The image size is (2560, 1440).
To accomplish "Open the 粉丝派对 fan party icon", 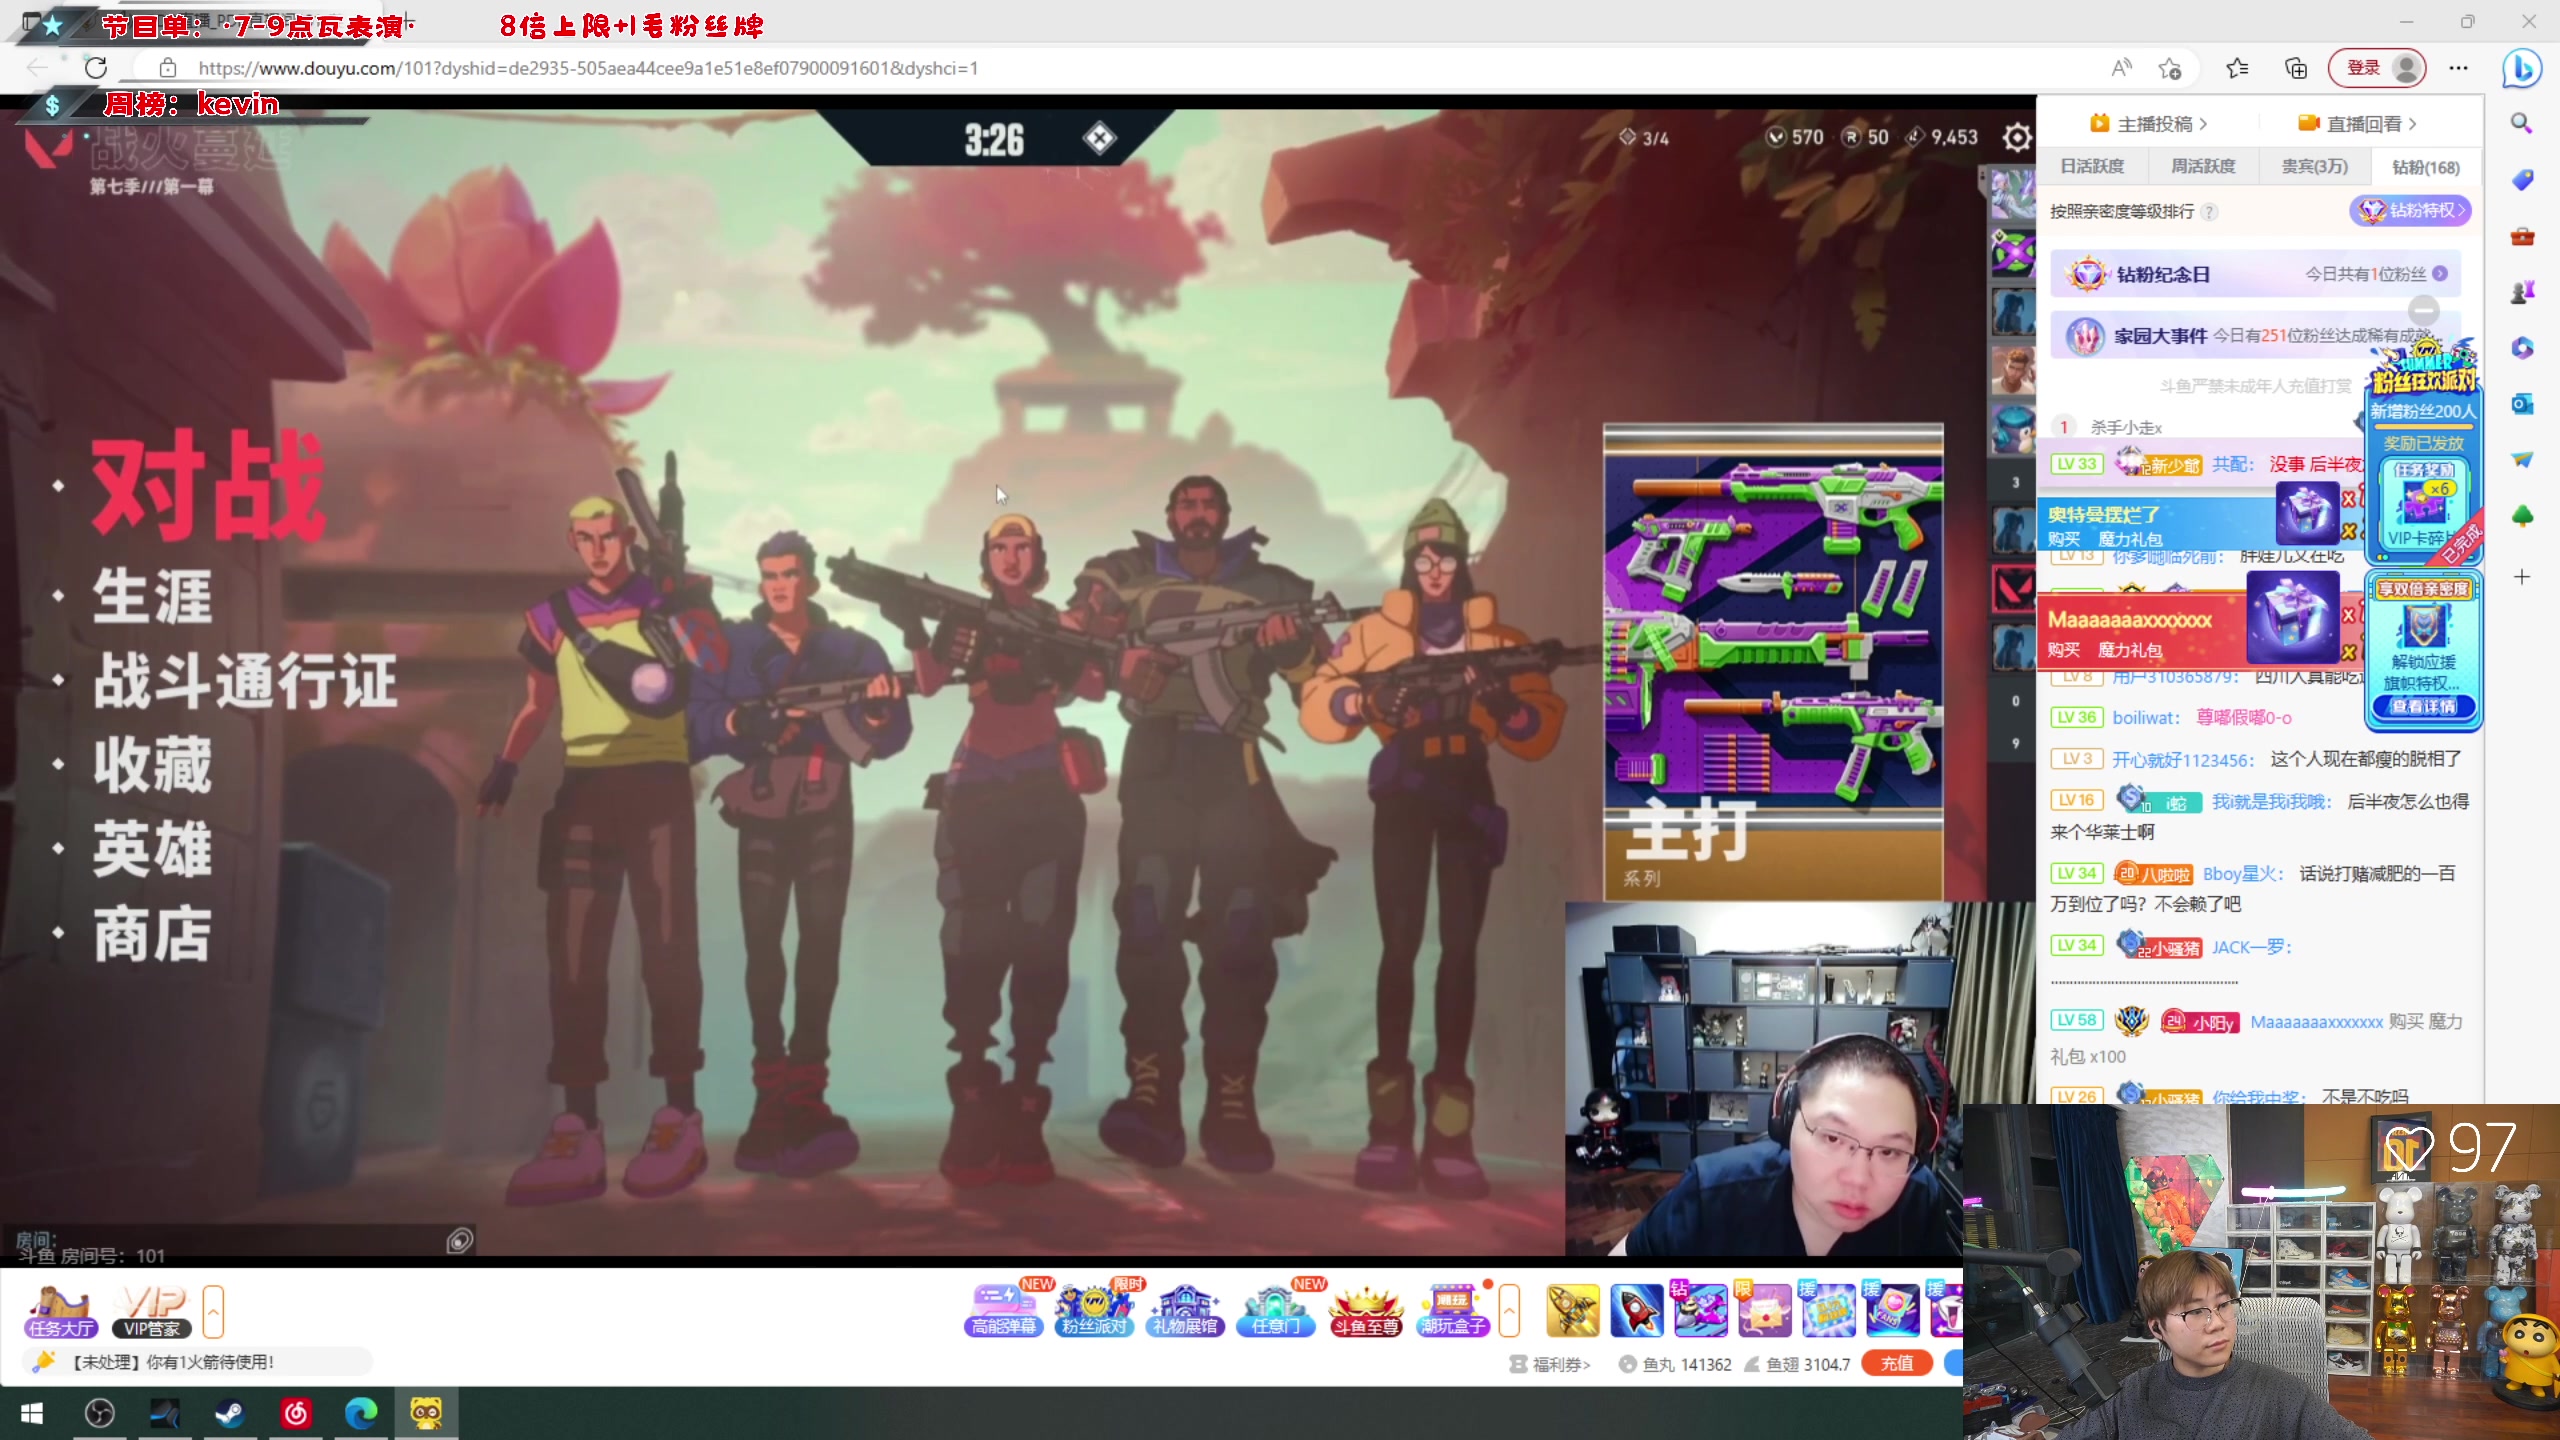I will click(1094, 1311).
